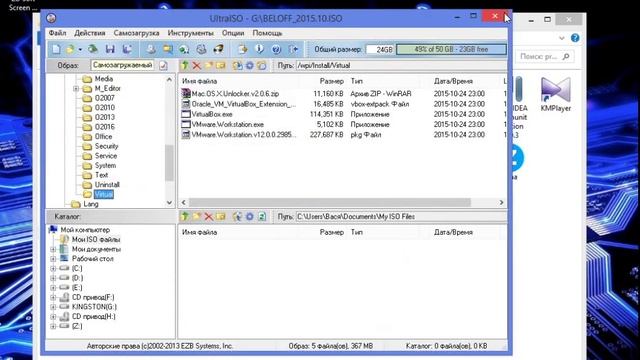Expand the (C:) drive node

click(53, 269)
